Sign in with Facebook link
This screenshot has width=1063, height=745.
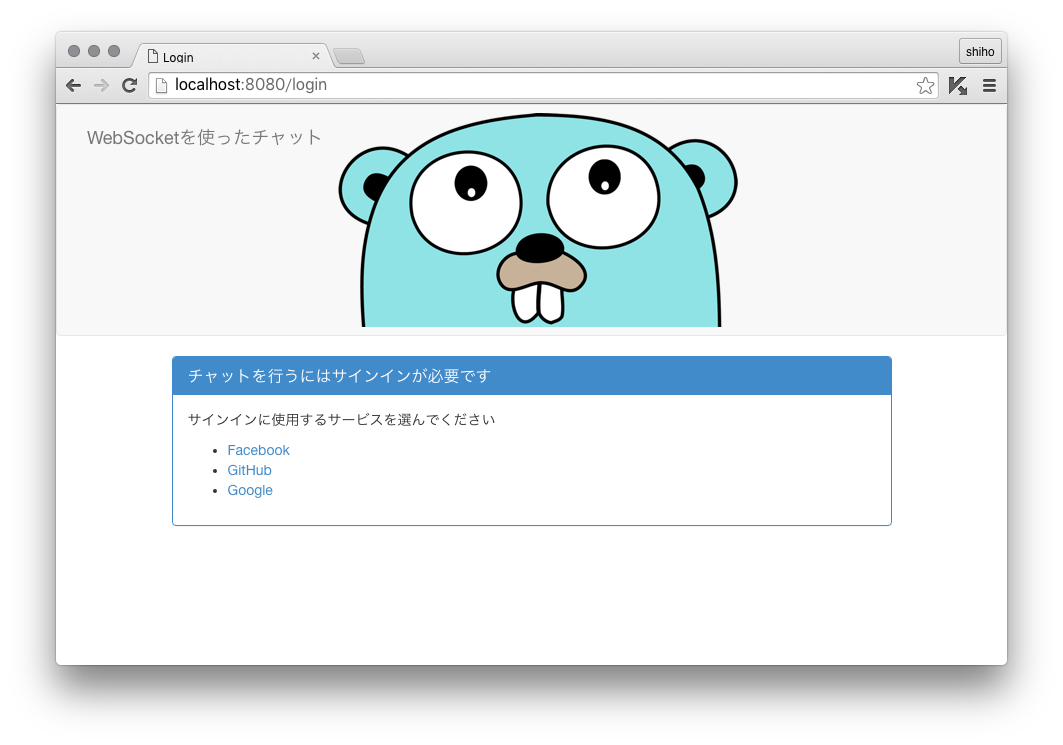258,450
